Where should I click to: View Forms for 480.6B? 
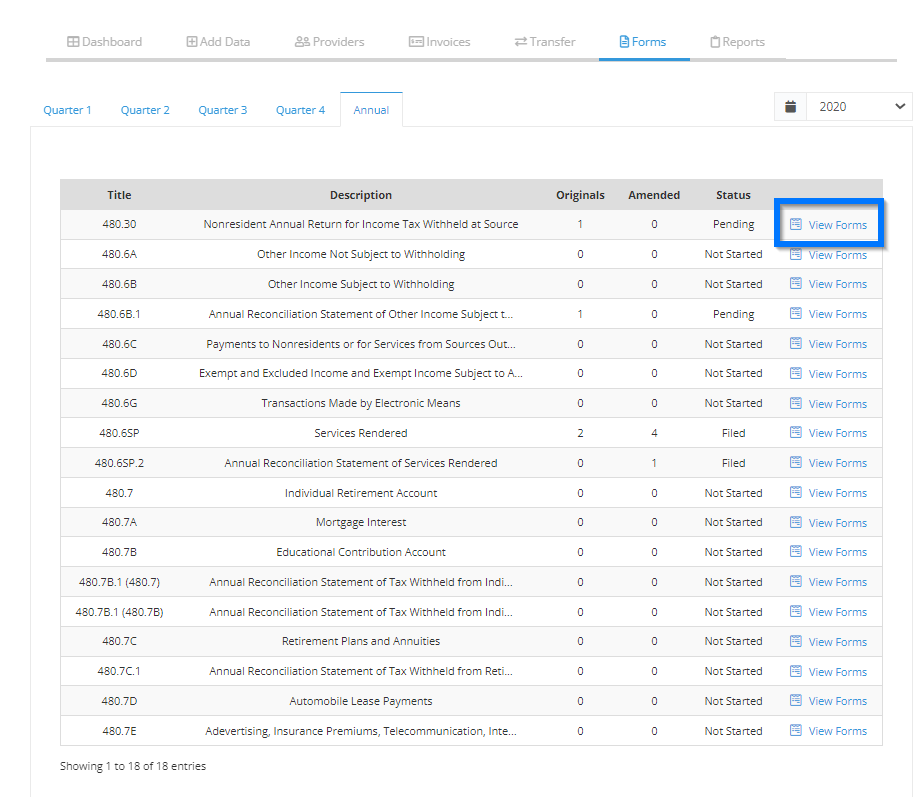pos(828,284)
